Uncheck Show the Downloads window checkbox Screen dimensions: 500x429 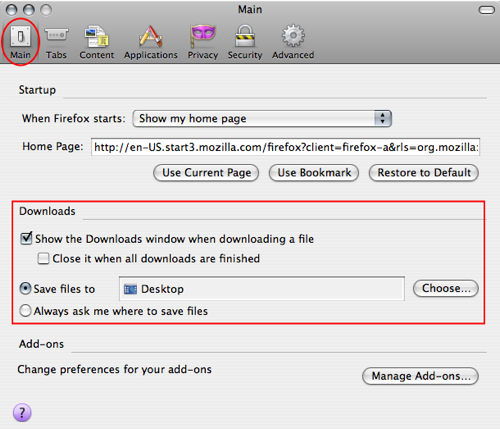(26, 239)
